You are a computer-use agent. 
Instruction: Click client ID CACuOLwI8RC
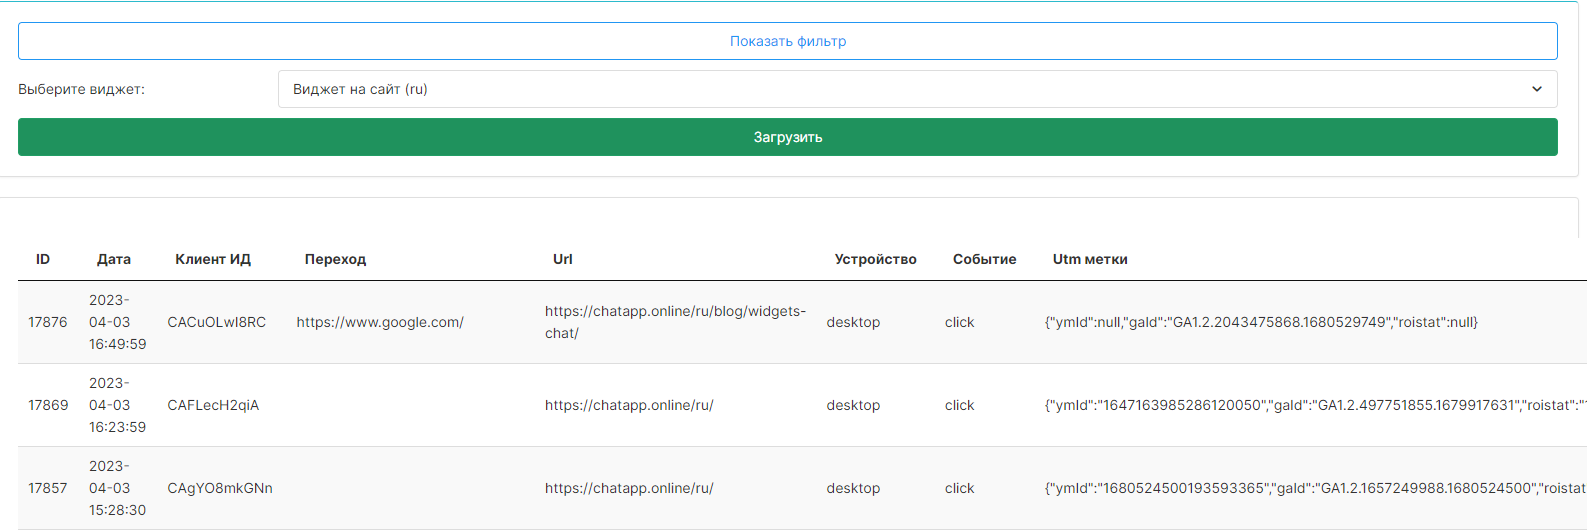(x=217, y=322)
